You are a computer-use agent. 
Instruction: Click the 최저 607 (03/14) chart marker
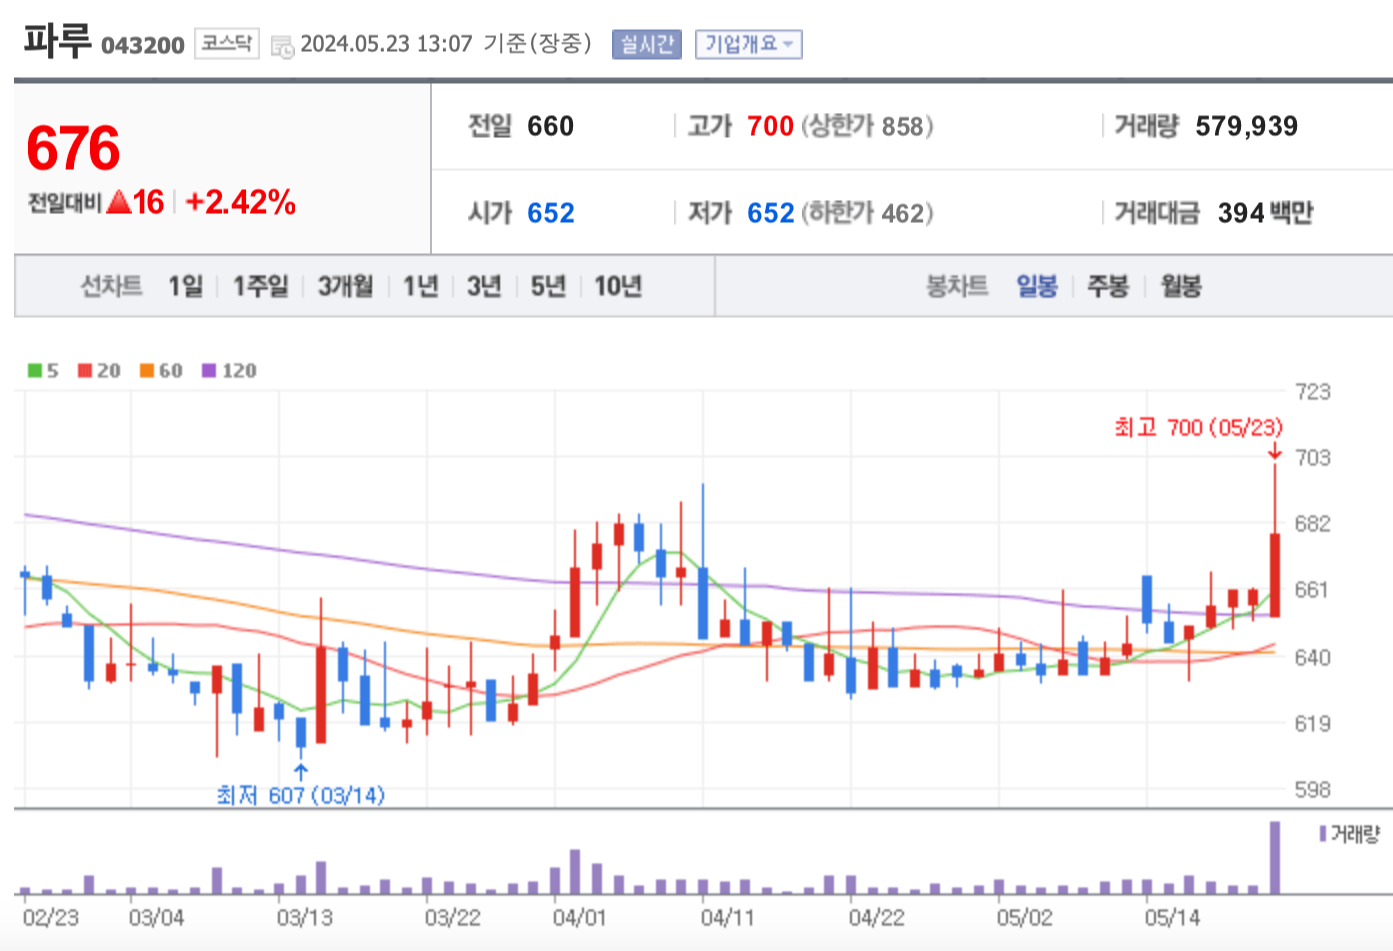300,795
